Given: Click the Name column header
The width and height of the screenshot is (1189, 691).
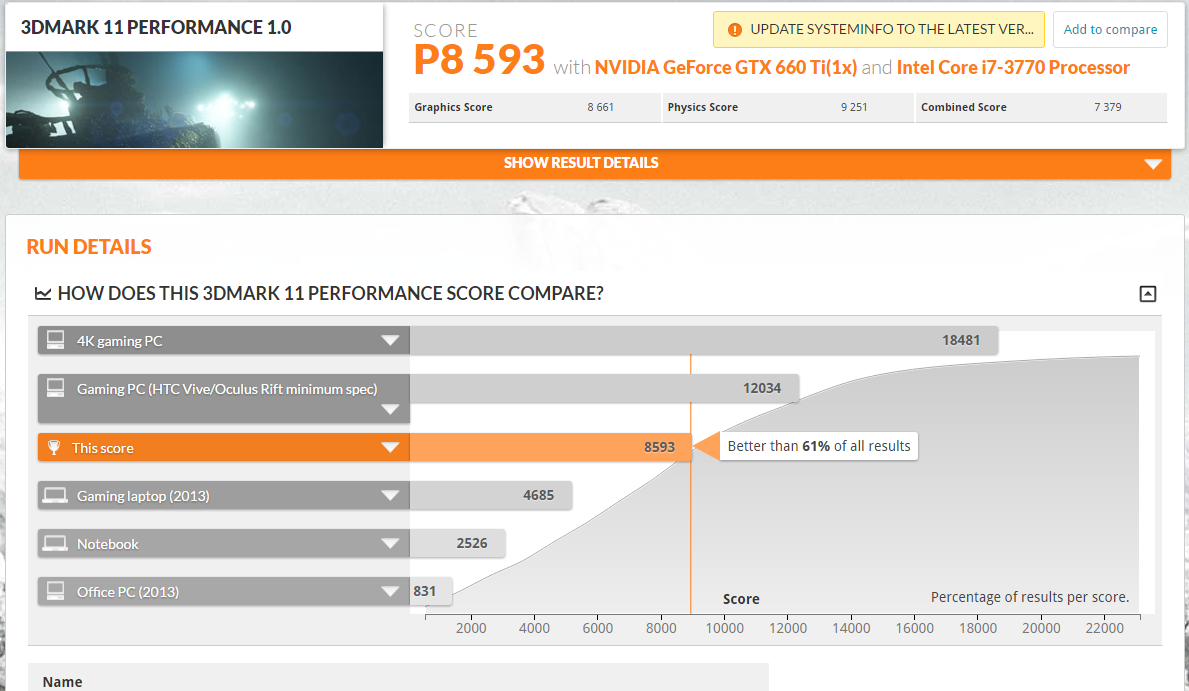Looking at the screenshot, I should (x=62, y=682).
